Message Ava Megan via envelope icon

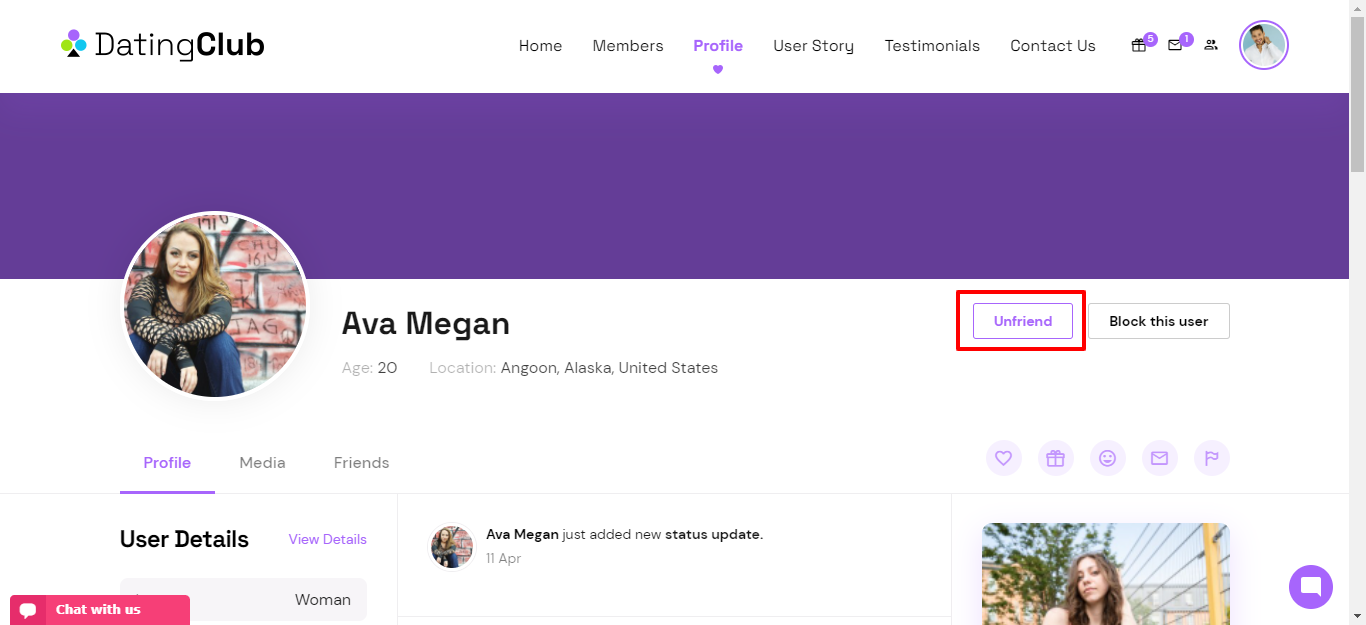1160,458
